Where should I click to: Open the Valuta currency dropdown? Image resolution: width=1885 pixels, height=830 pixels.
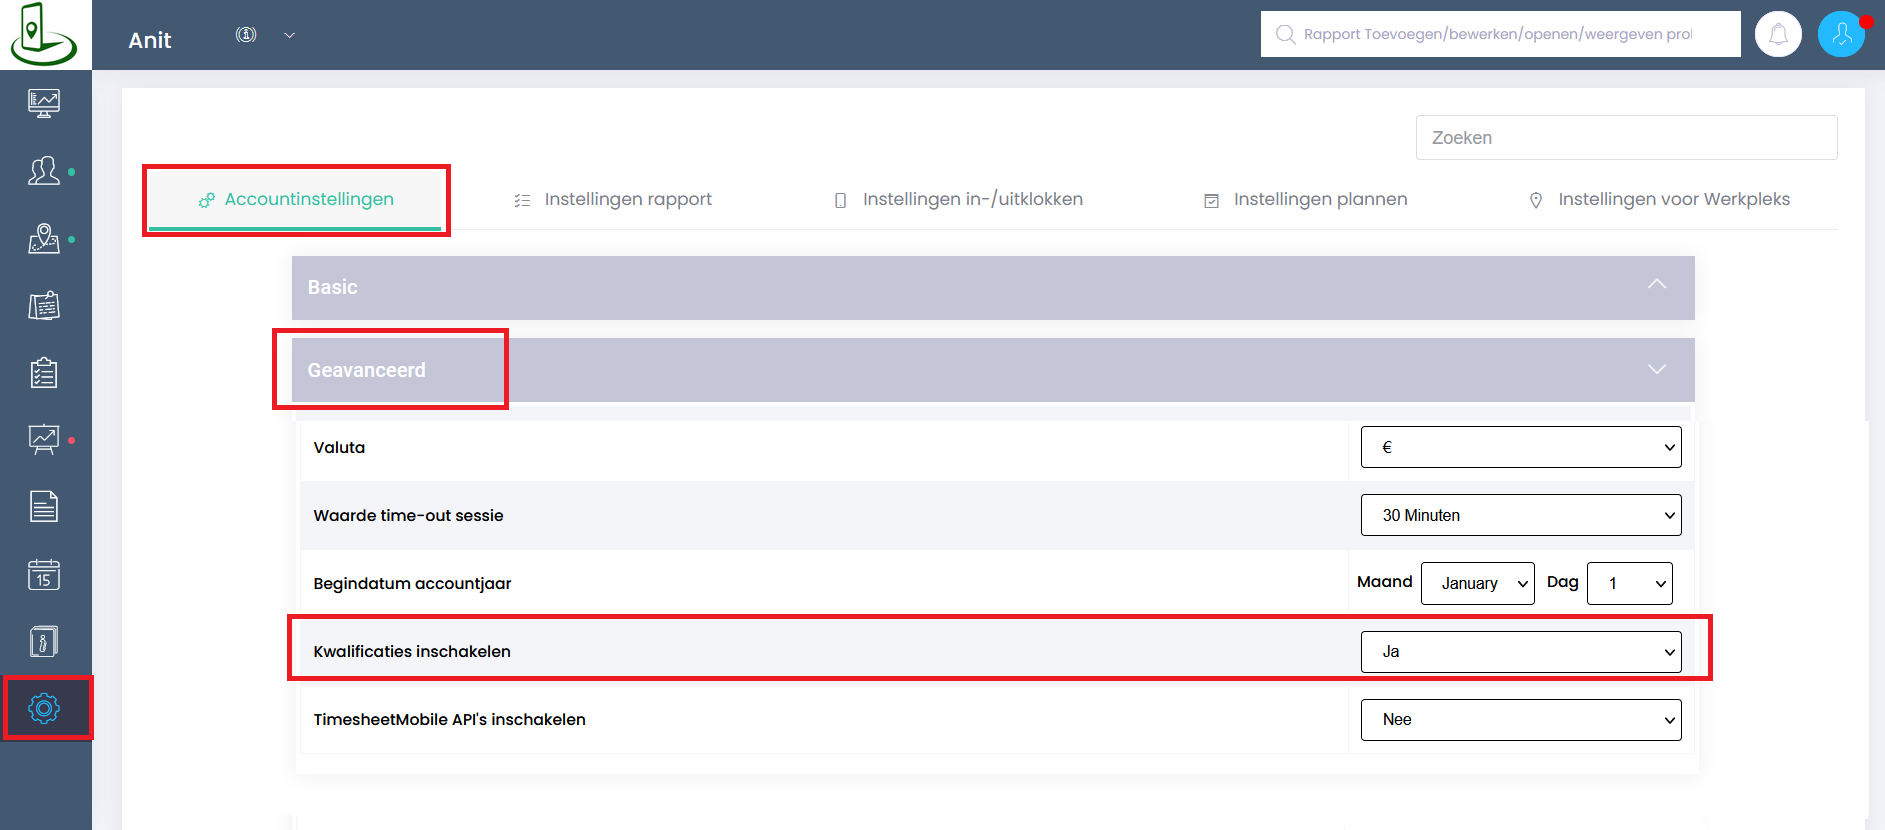click(1521, 447)
